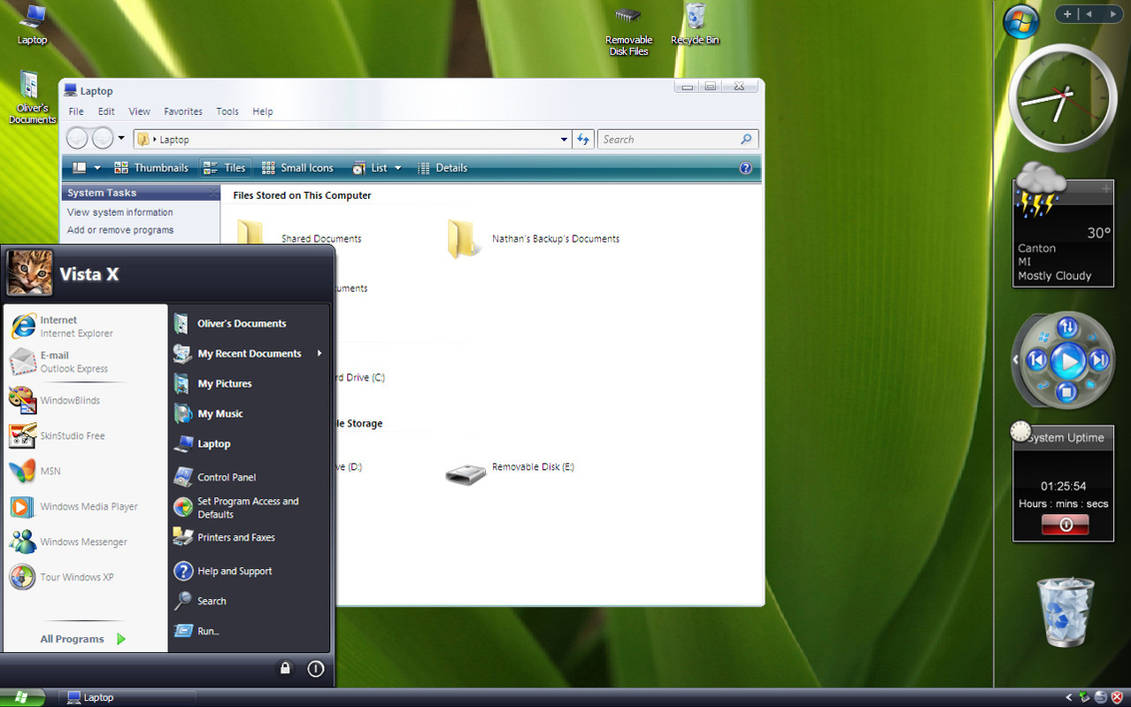The height and width of the screenshot is (707, 1131).
Task: Toggle the Tiles view mode
Action: (225, 167)
